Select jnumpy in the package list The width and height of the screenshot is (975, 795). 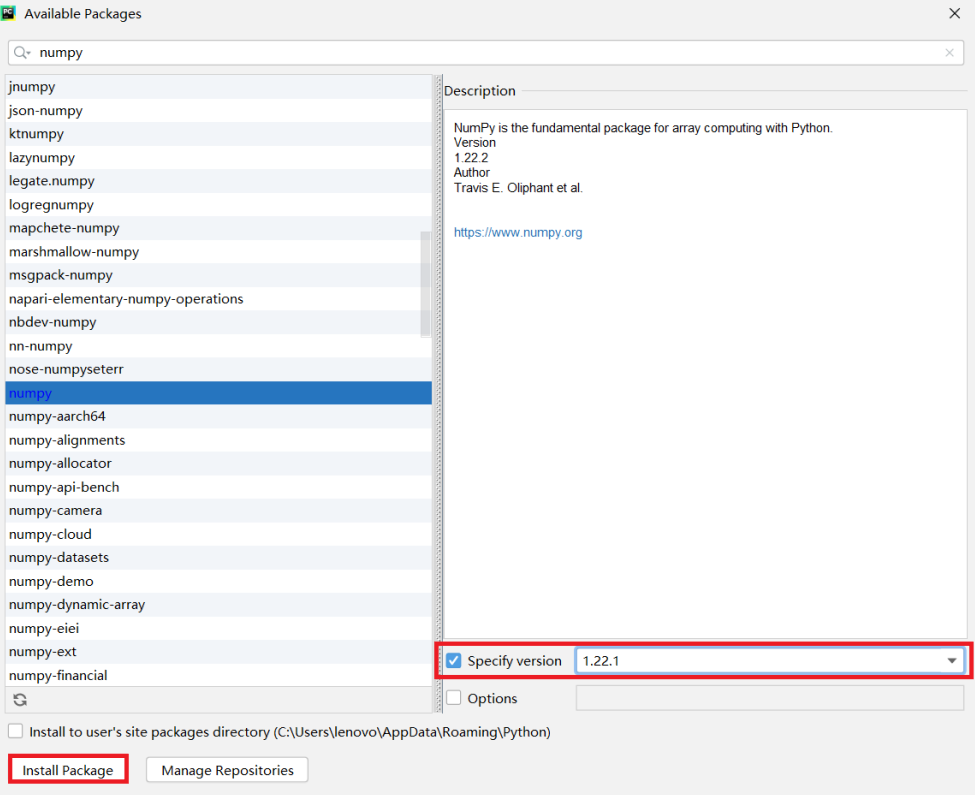218,87
